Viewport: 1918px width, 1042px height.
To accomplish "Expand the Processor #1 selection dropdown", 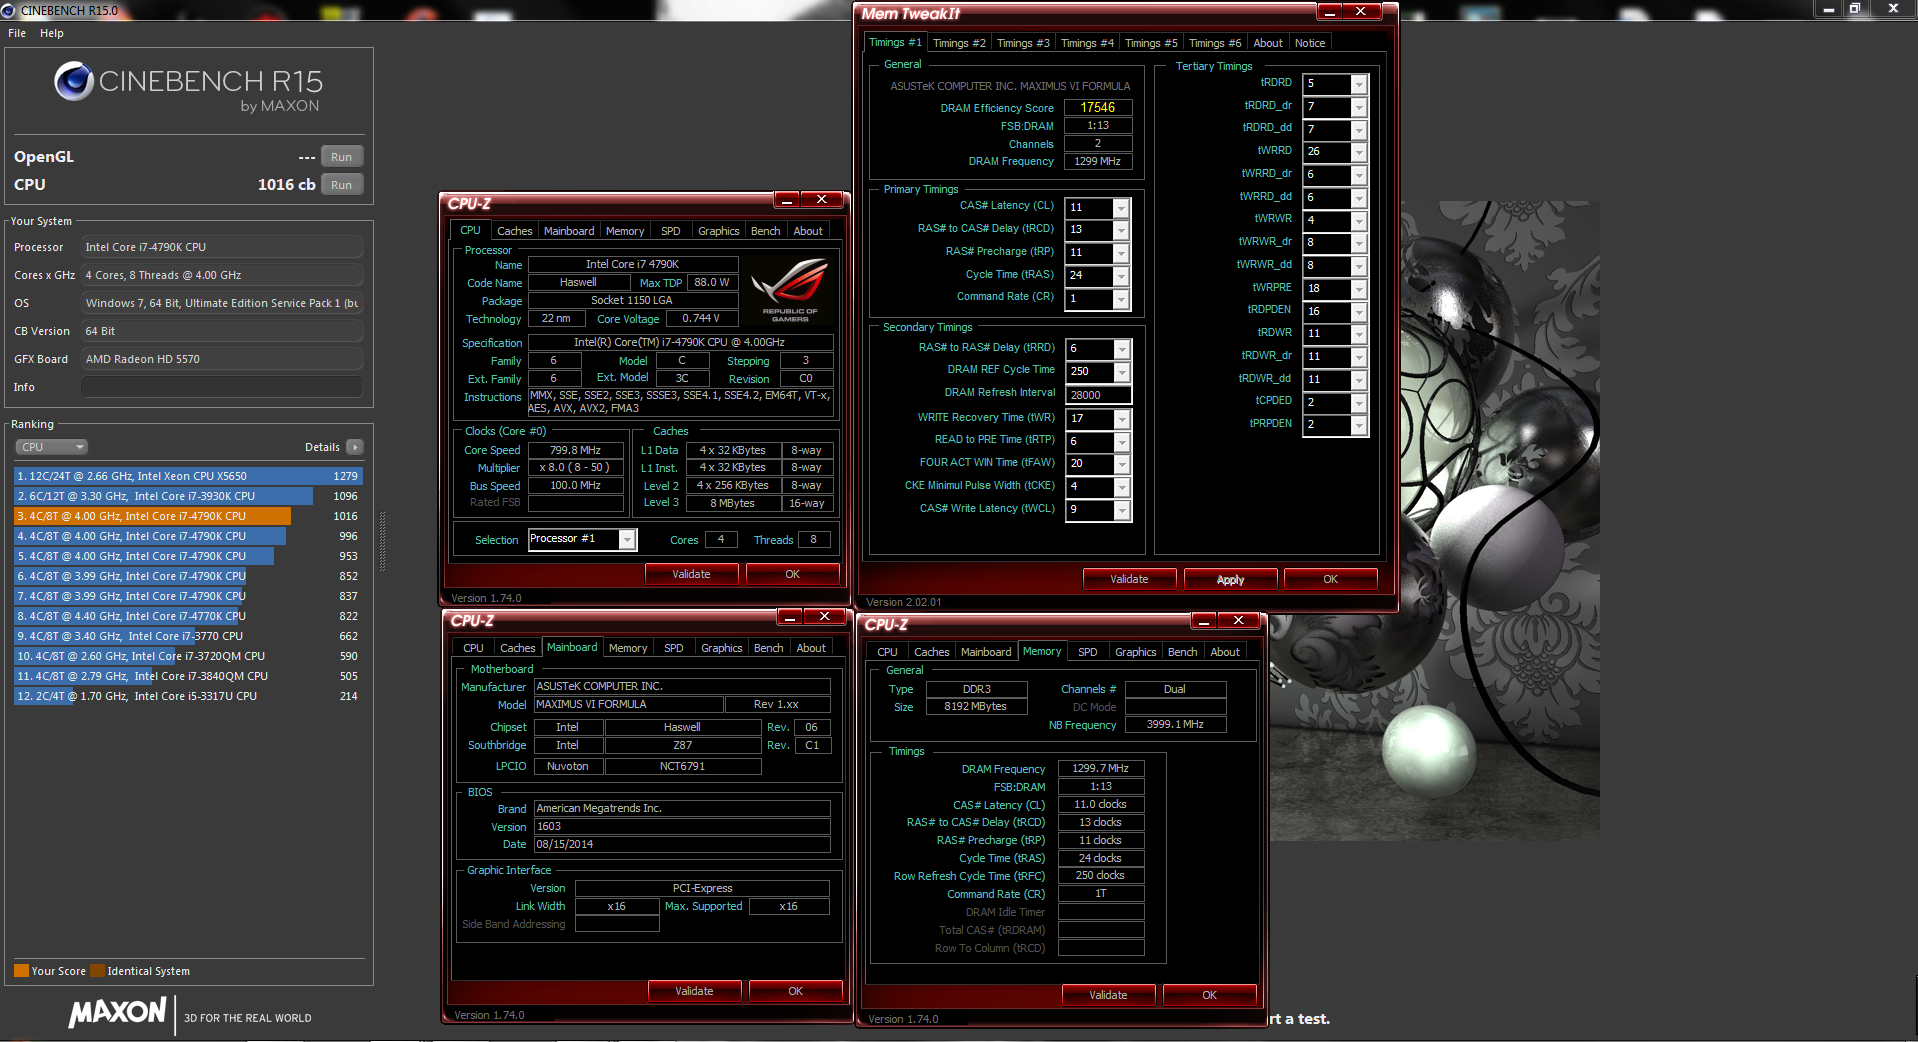I will click(x=627, y=540).
